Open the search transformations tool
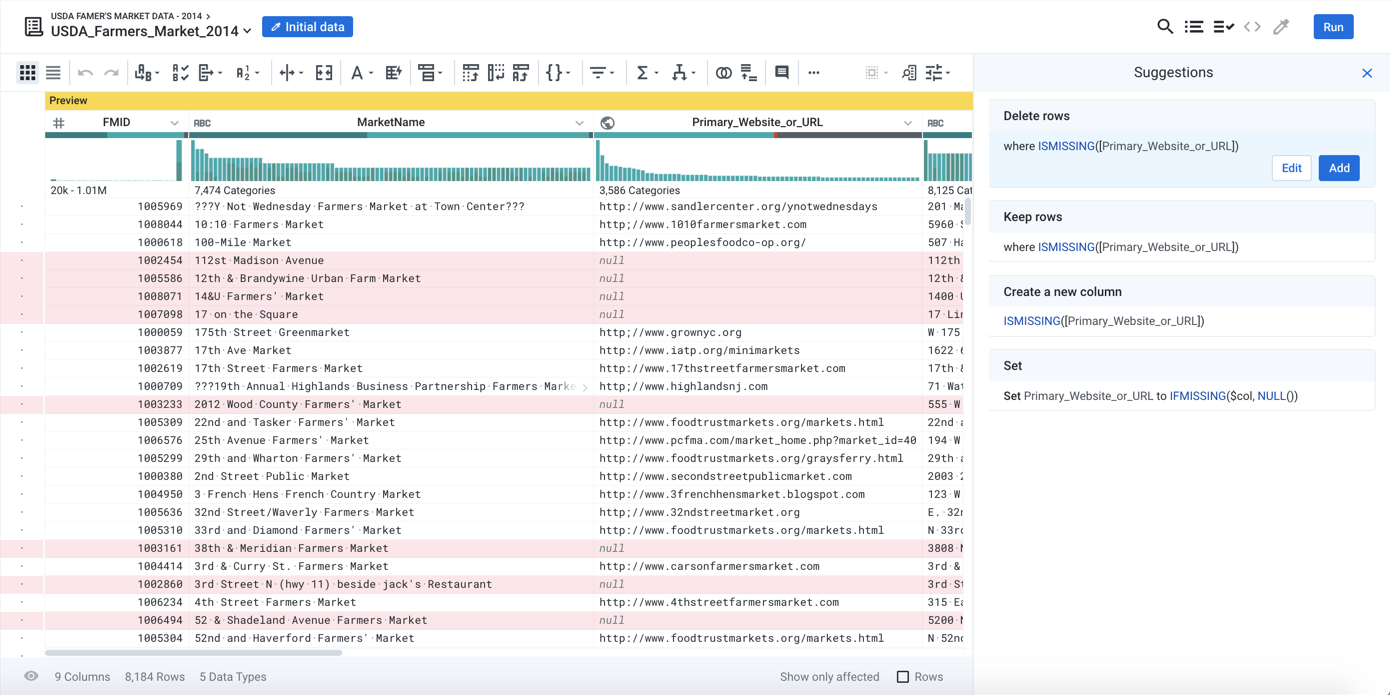 1165,27
